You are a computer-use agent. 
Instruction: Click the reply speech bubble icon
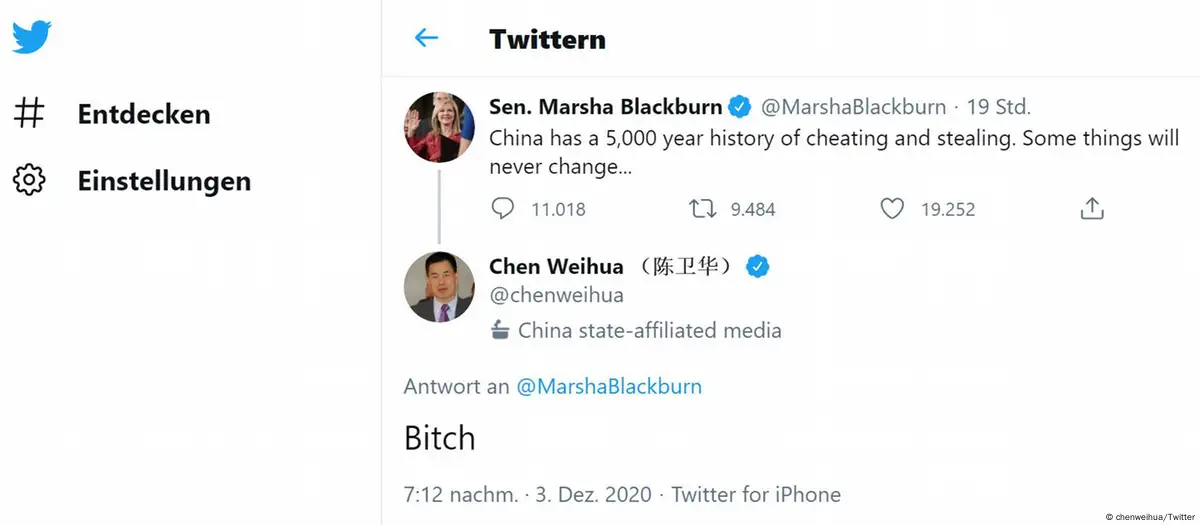point(503,209)
